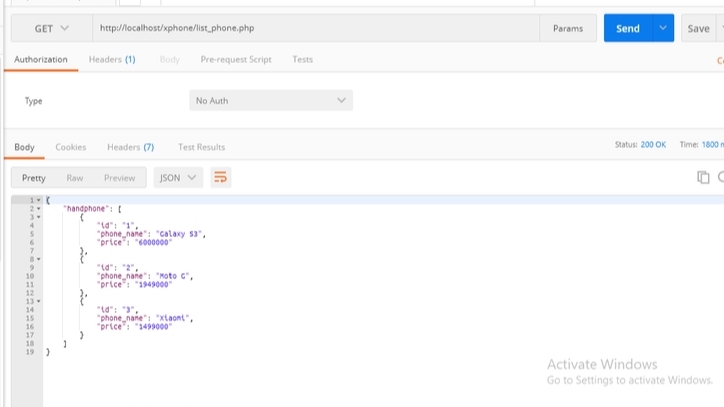Expand the Send options arrow

(663, 28)
